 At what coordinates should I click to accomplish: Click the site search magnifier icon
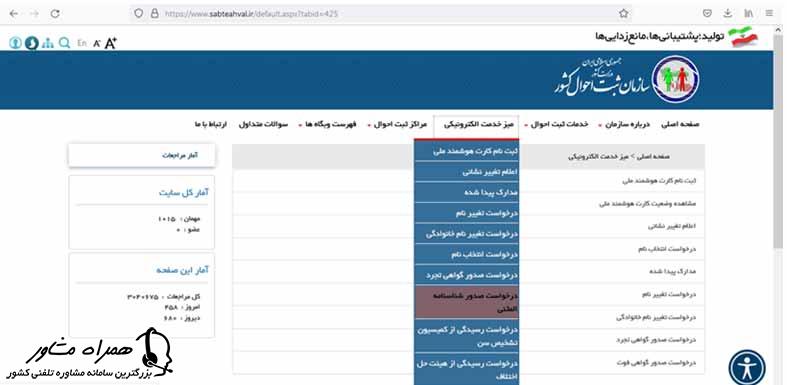[x=64, y=43]
